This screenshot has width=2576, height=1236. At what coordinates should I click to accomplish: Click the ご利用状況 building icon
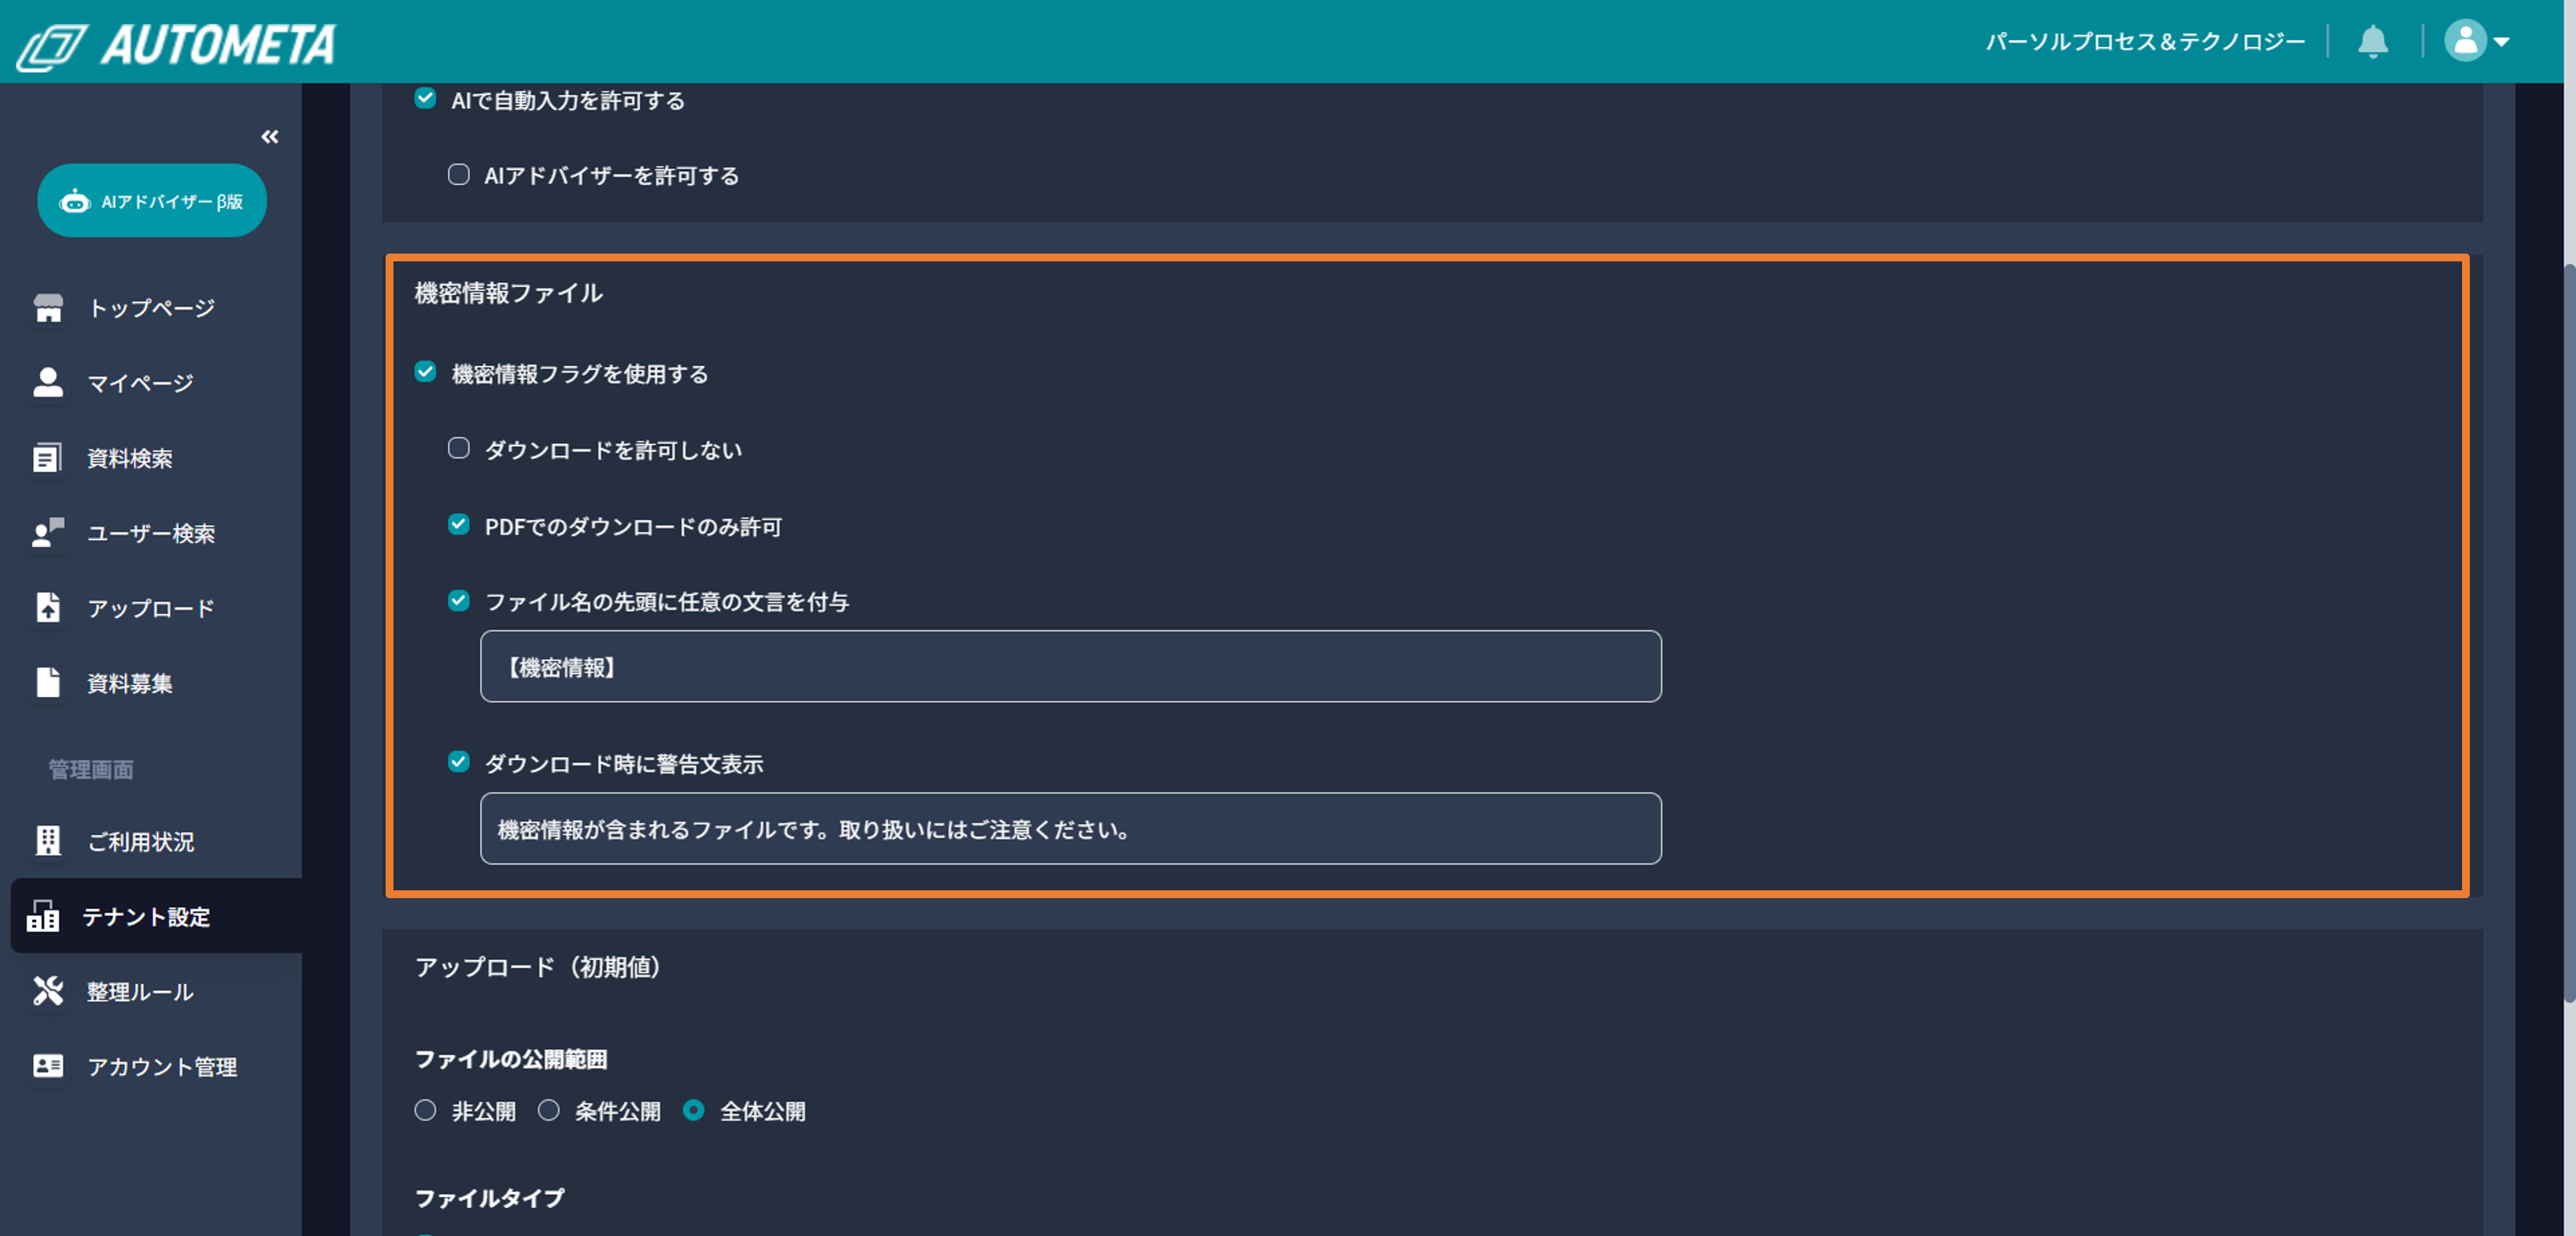tap(48, 841)
